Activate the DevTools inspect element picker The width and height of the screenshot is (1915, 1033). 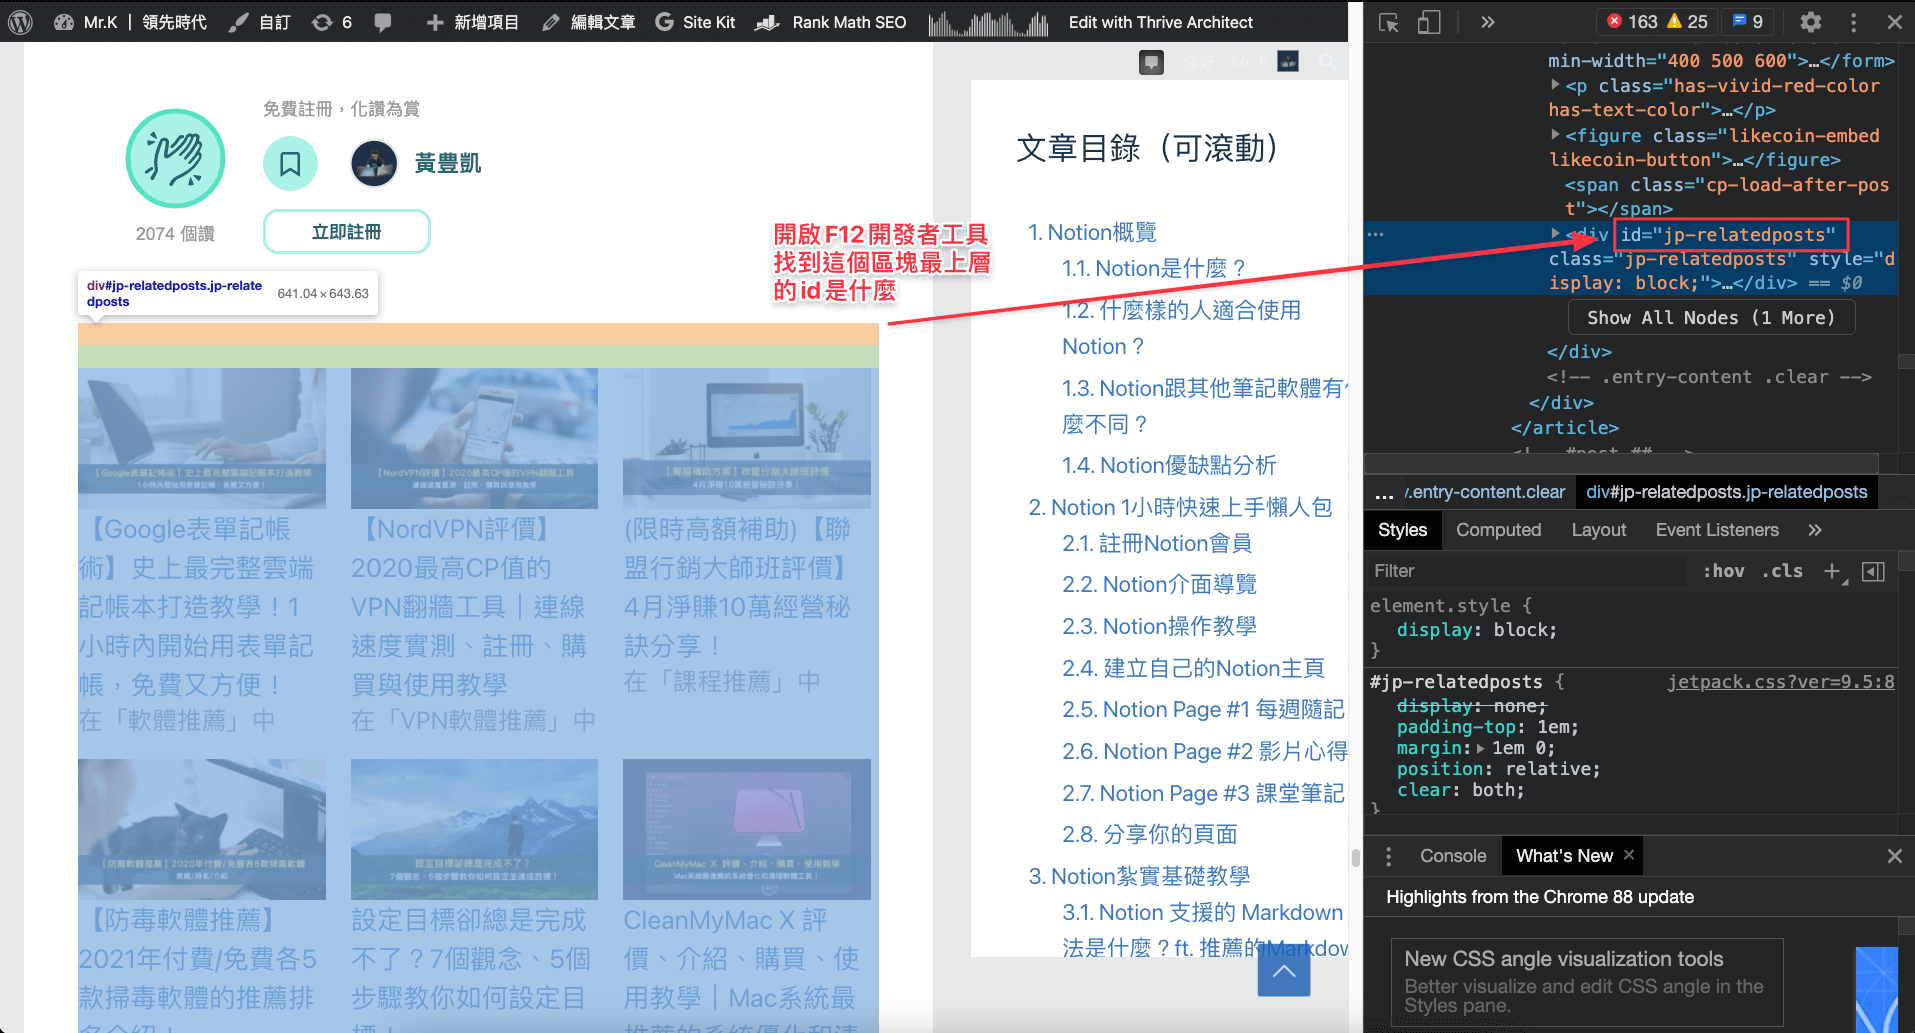pyautogui.click(x=1388, y=22)
